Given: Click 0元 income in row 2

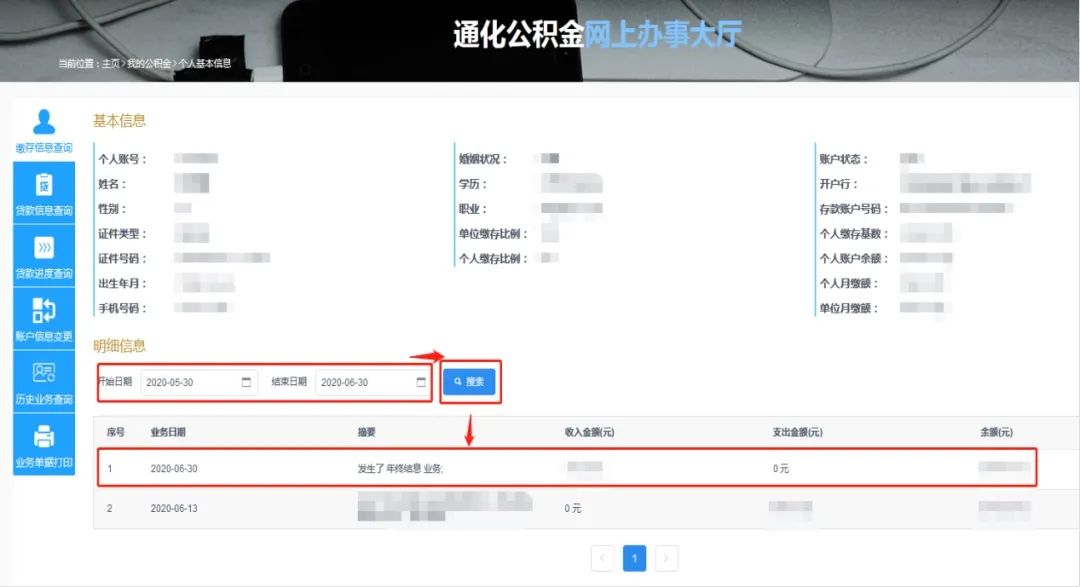Looking at the screenshot, I should [x=573, y=508].
